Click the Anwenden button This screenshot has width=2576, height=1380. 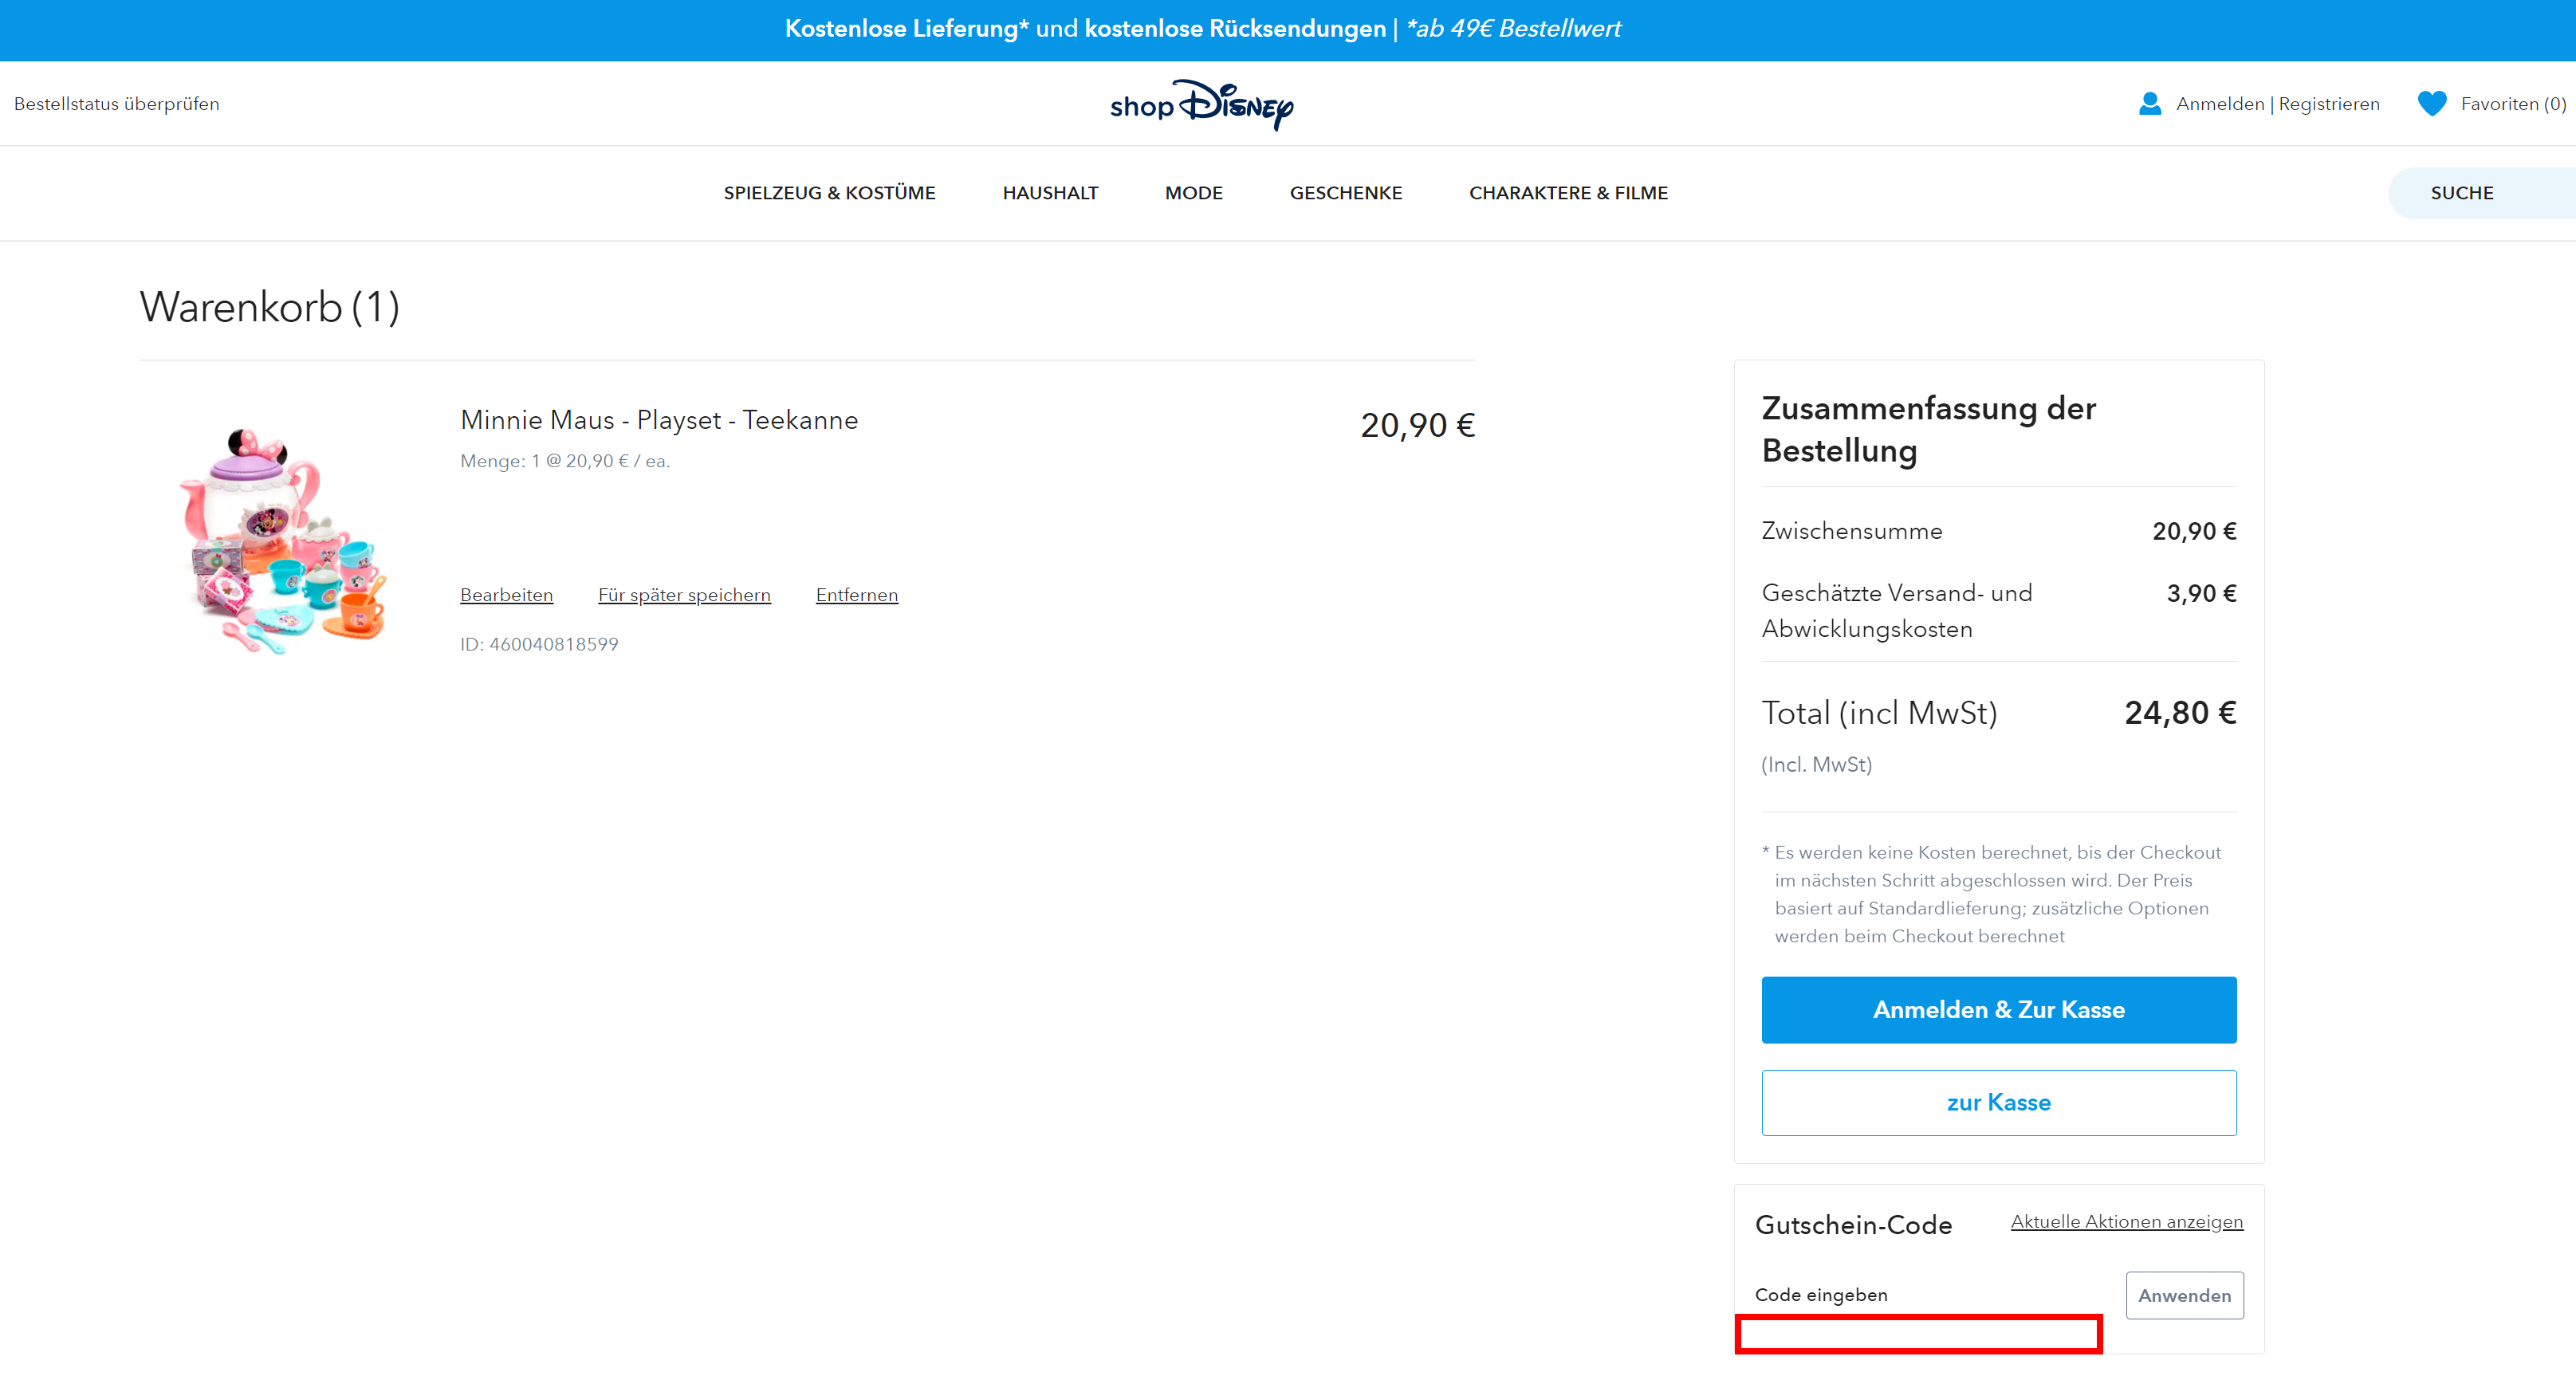pos(2184,1296)
